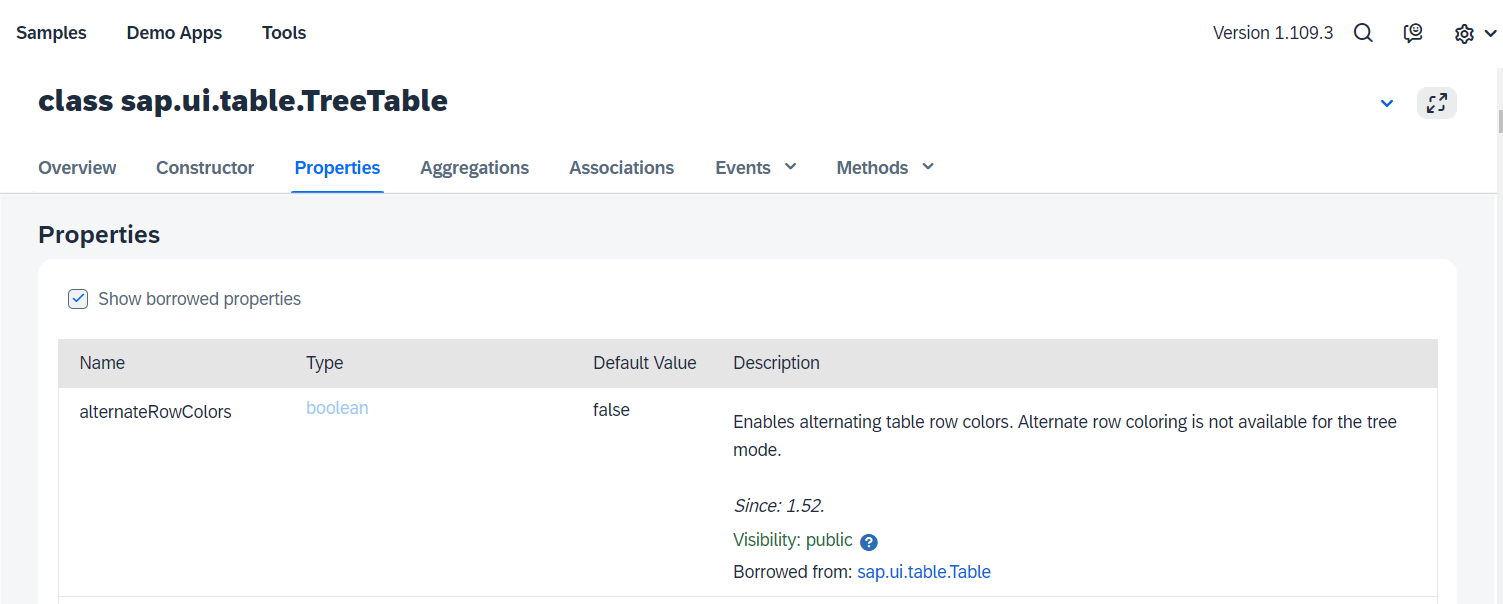Viewport: 1503px width, 604px height.
Task: Click the open-in-fullscreen icon beside the class title
Action: pos(1436,102)
